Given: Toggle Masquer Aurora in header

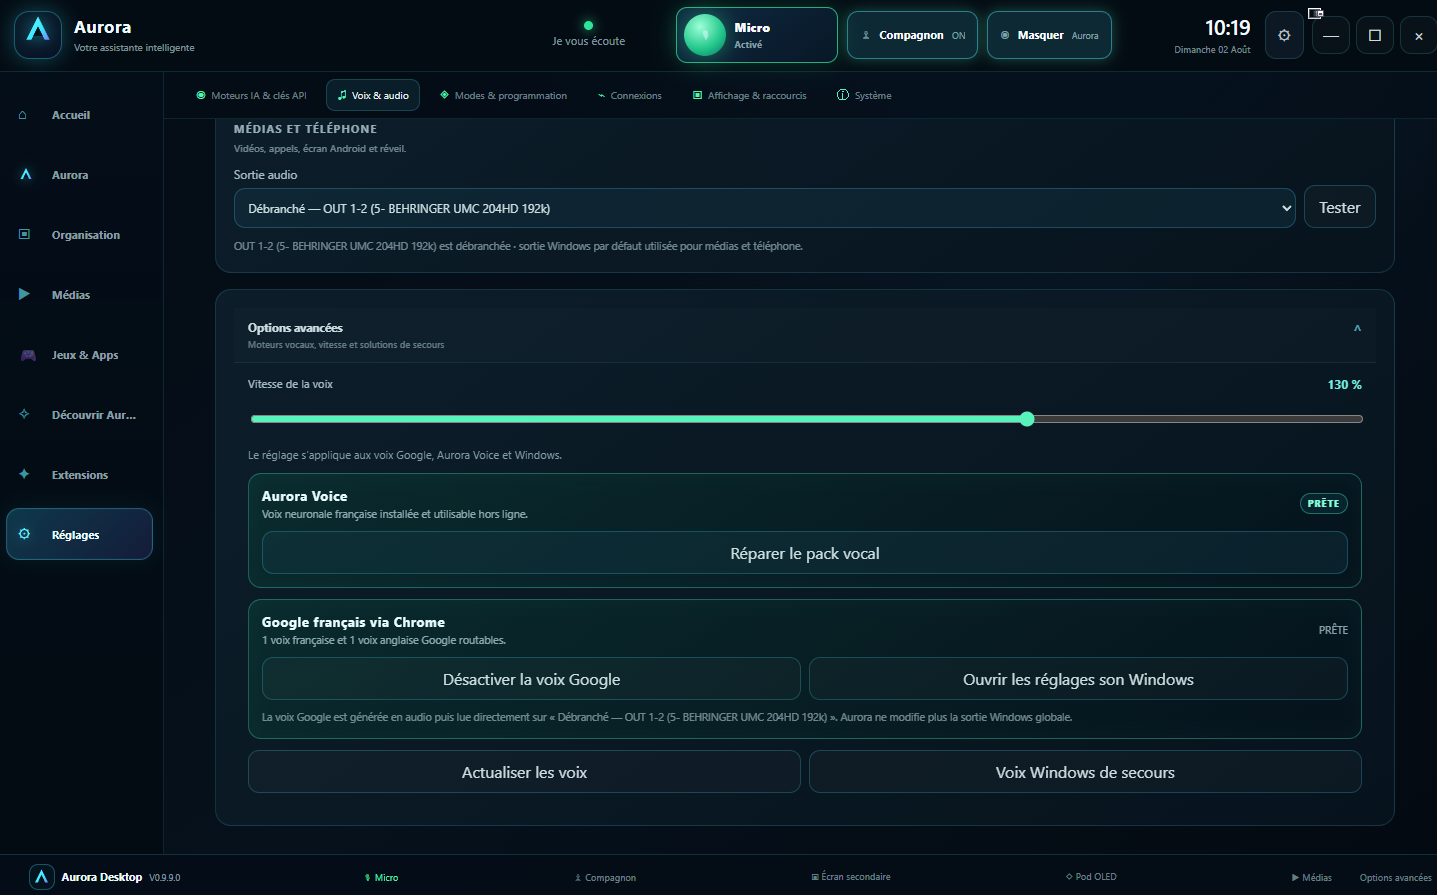Looking at the screenshot, I should tap(1049, 35).
